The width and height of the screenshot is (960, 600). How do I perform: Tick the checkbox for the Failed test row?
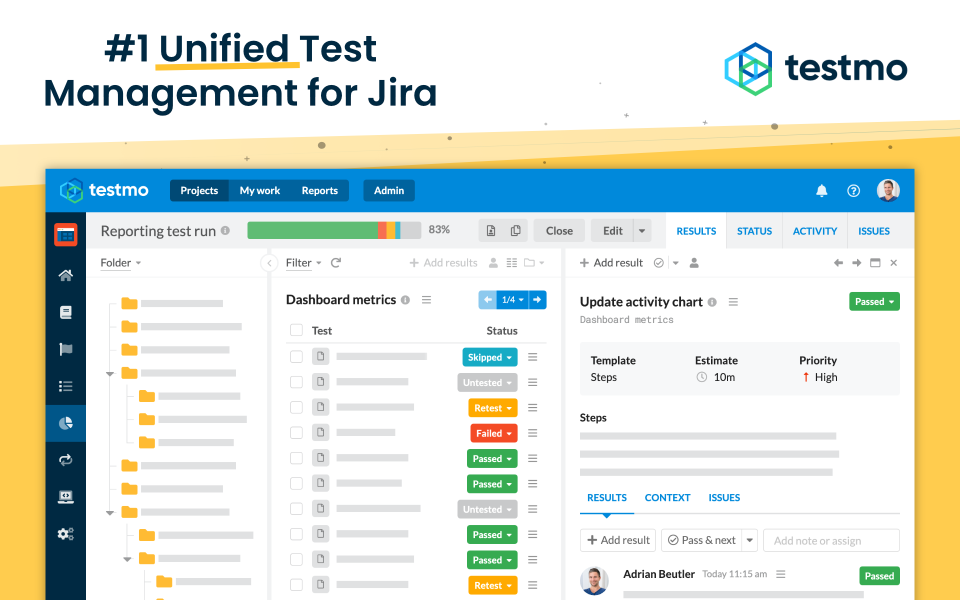296,433
